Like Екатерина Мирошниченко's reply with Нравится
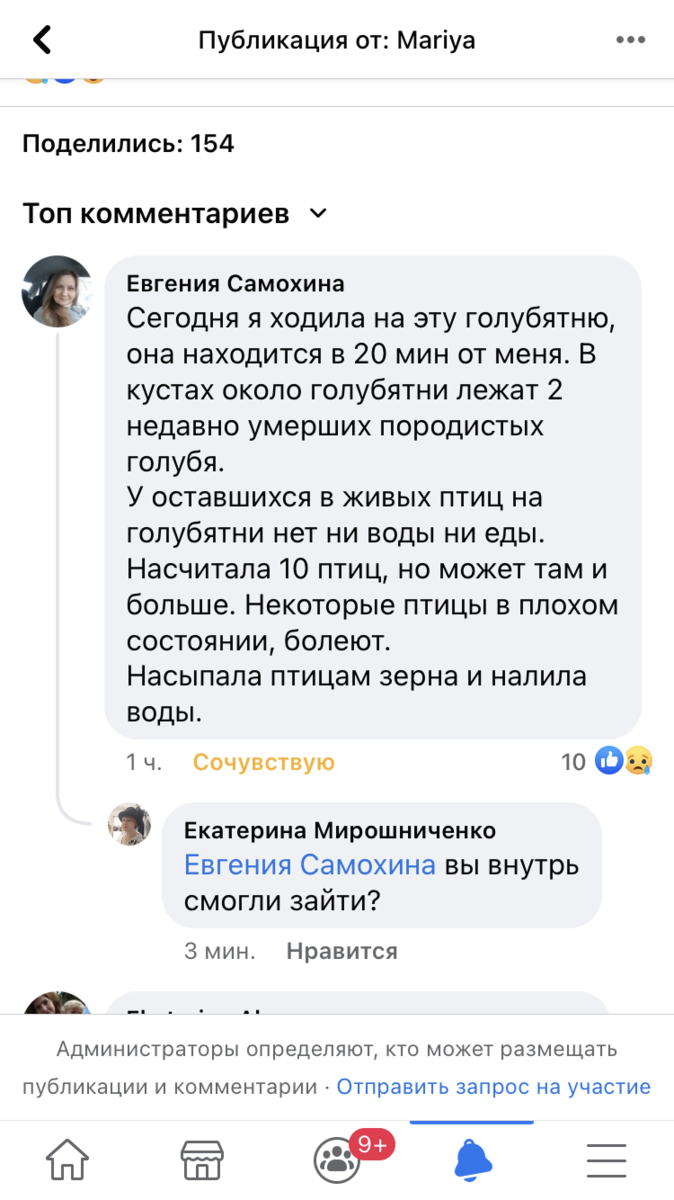This screenshot has height=1200, width=674. tap(342, 950)
